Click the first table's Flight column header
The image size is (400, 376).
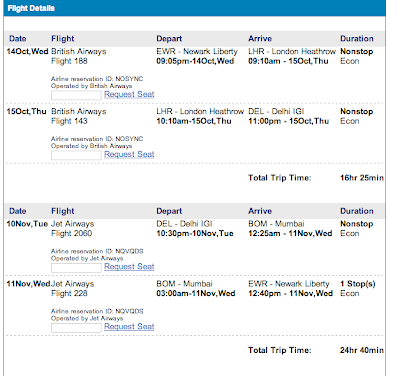pyautogui.click(x=63, y=39)
